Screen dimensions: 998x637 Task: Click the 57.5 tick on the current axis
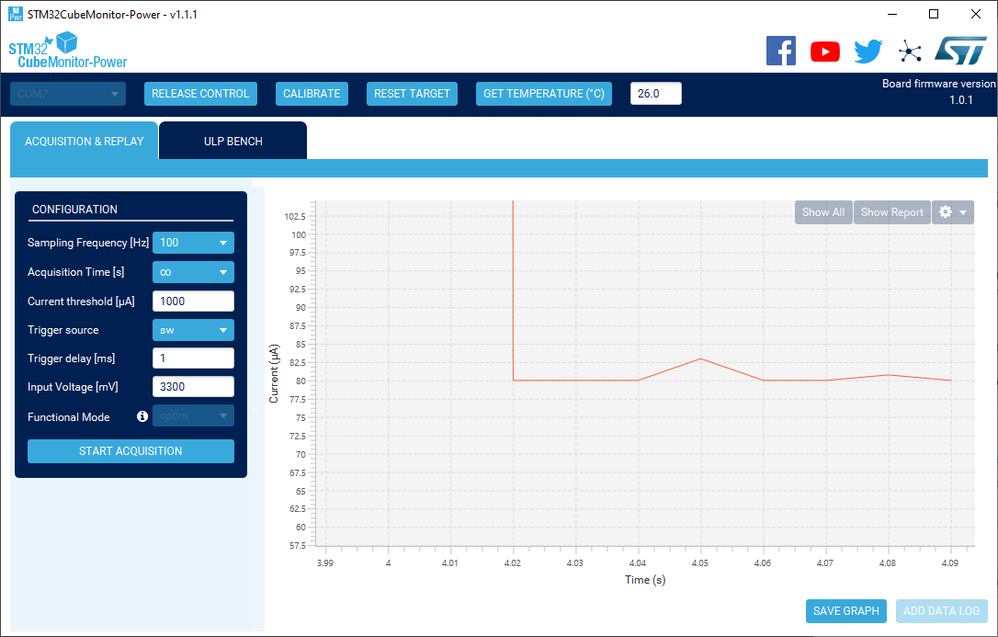coord(297,546)
